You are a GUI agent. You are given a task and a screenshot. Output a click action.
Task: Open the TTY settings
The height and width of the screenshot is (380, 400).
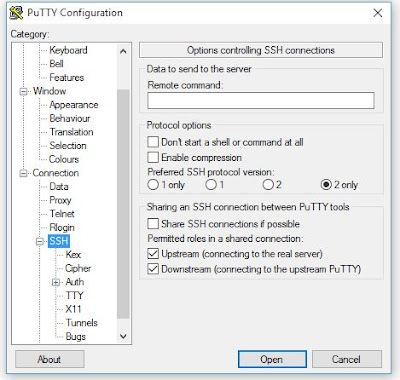(x=74, y=296)
